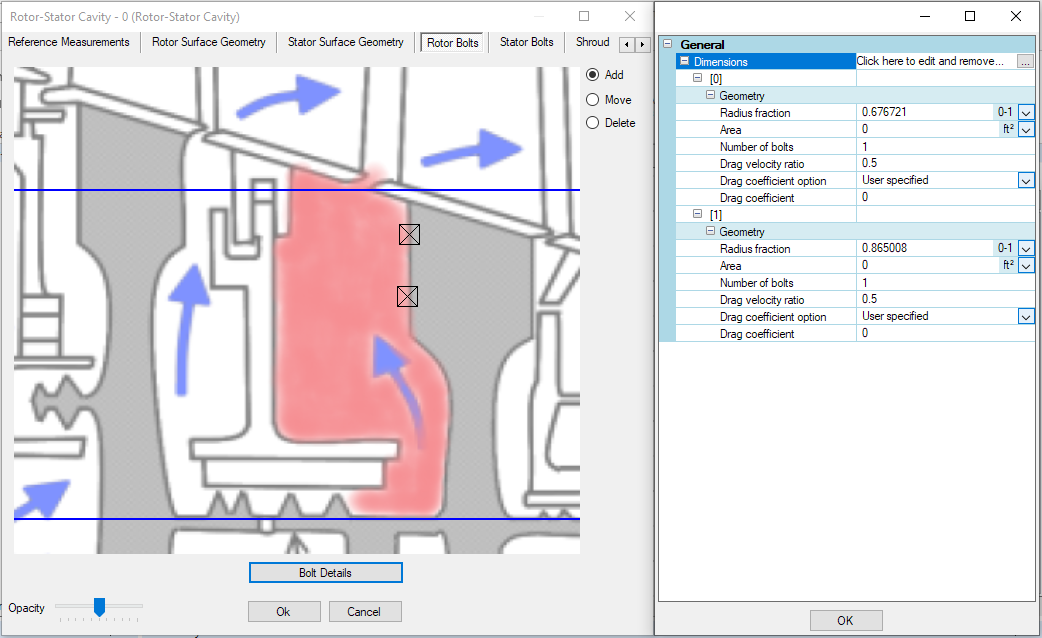This screenshot has width=1042, height=638.
Task: Click the Bolt Details button
Action: tap(325, 573)
